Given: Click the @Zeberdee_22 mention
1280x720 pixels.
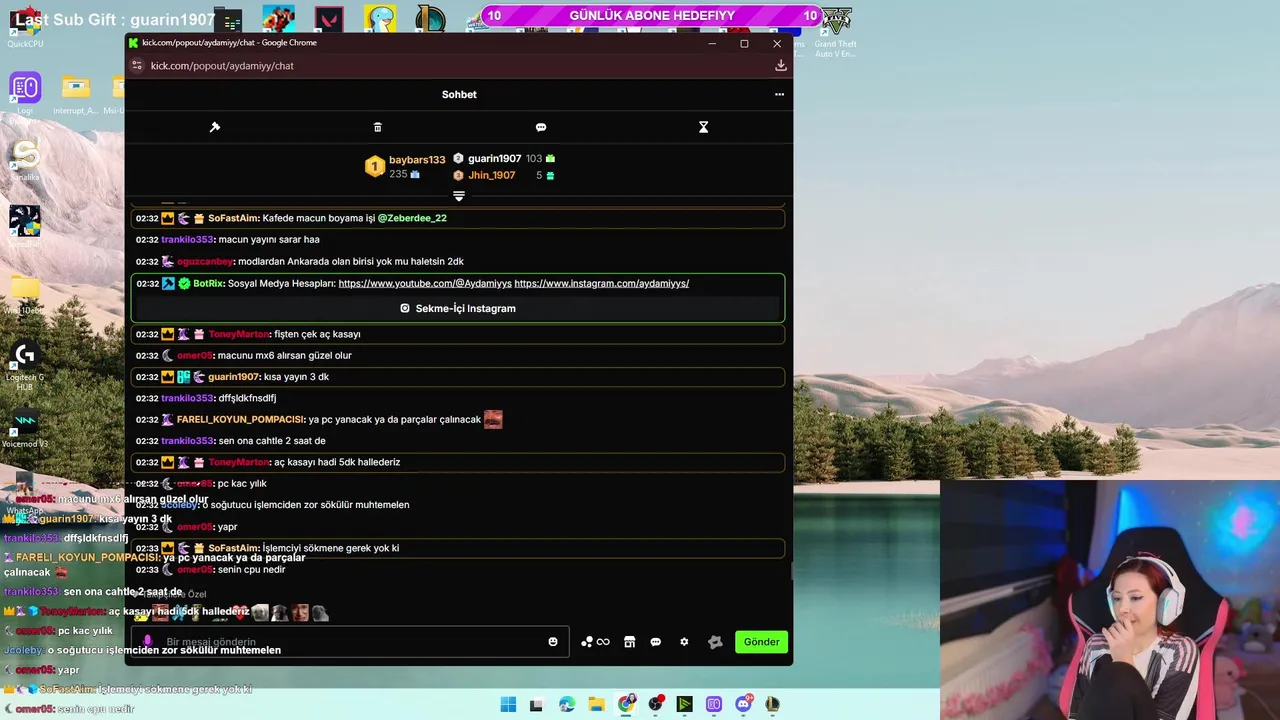Looking at the screenshot, I should (412, 218).
